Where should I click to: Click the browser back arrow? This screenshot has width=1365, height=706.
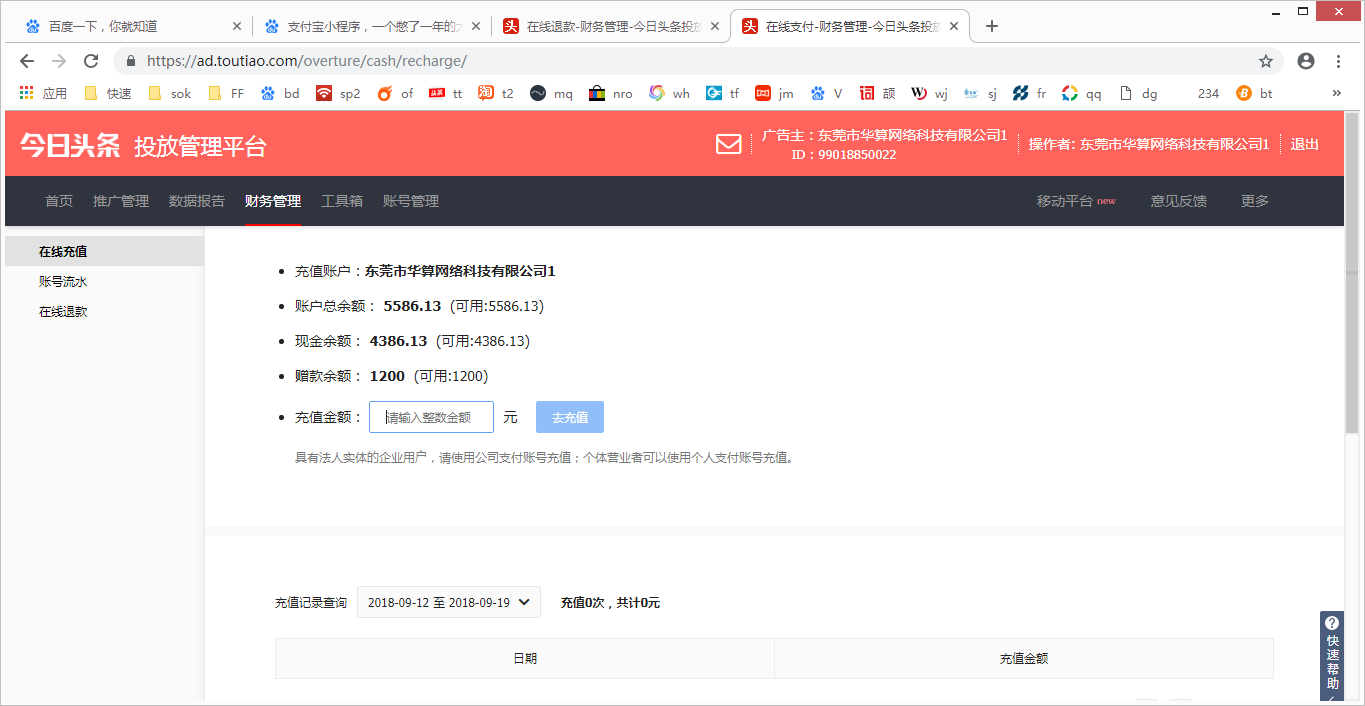27,61
